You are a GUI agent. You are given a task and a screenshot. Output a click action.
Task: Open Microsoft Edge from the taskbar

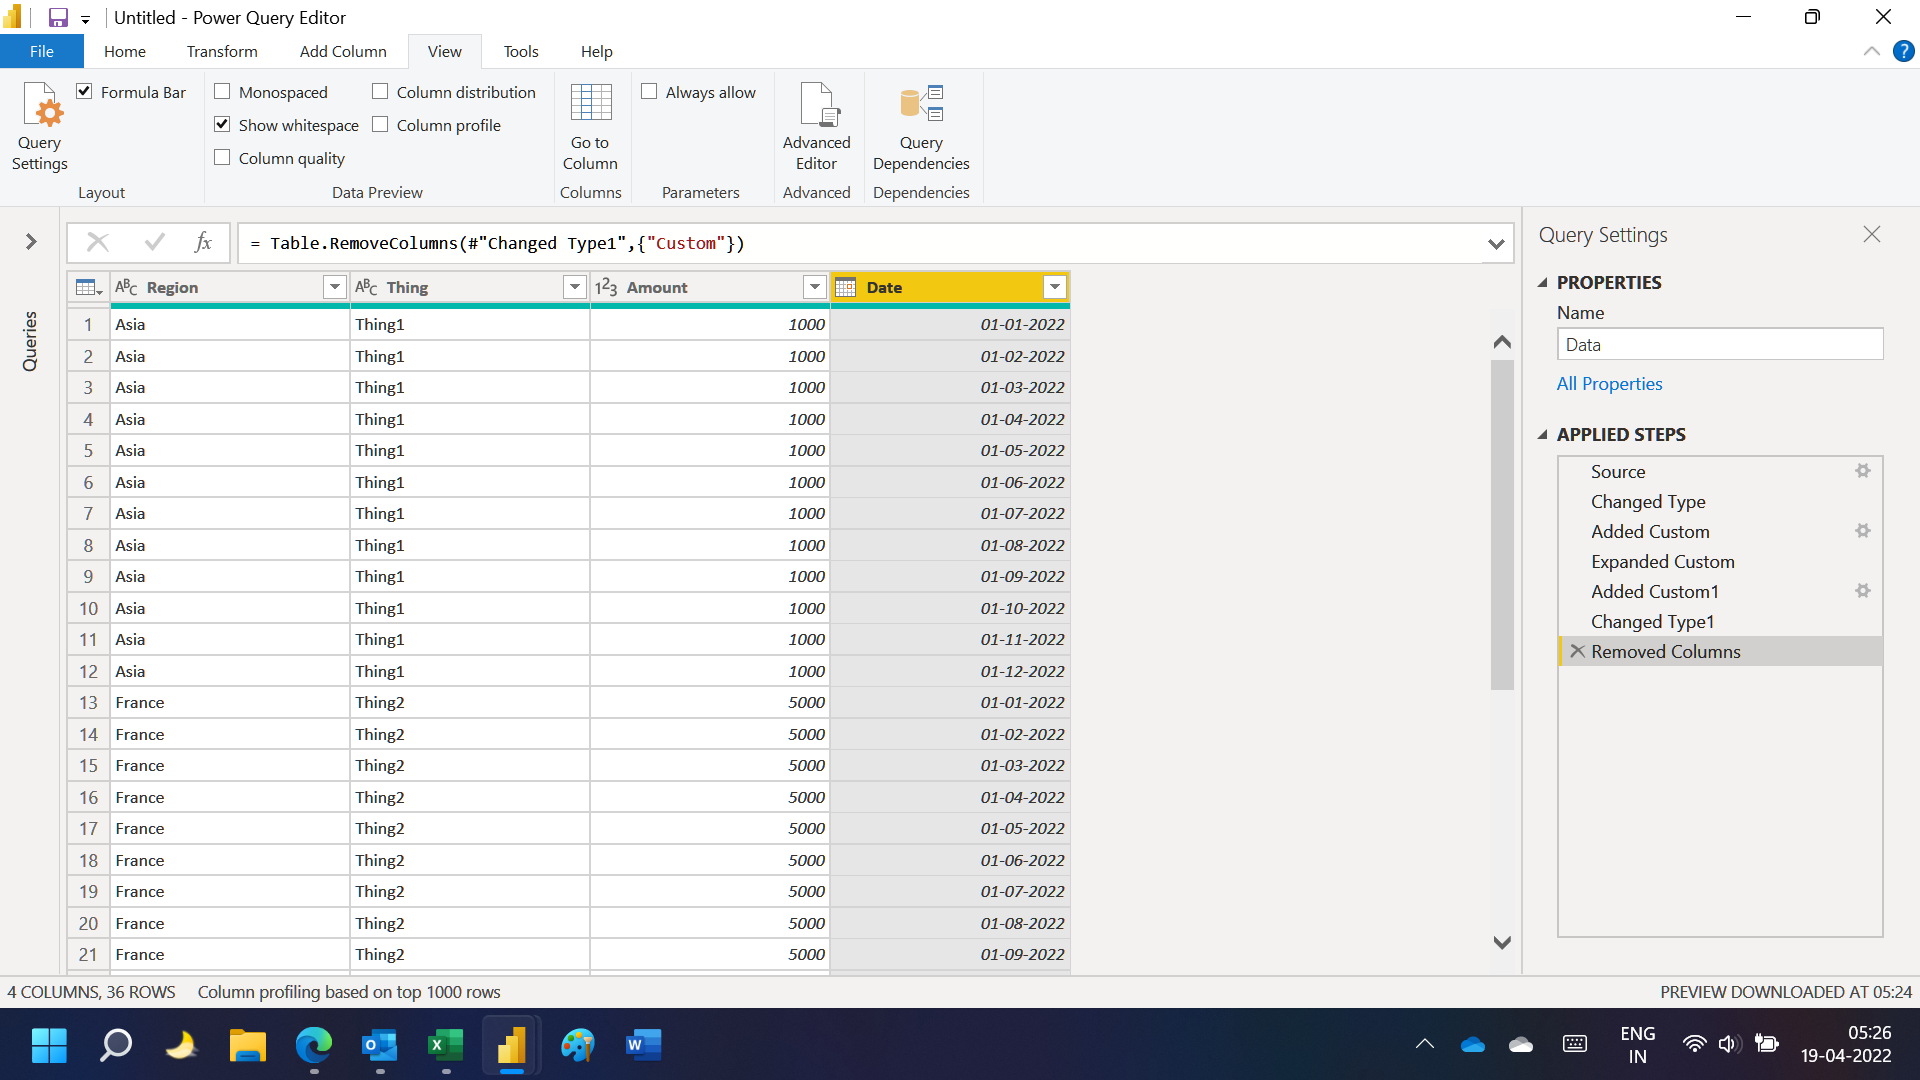314,1045
